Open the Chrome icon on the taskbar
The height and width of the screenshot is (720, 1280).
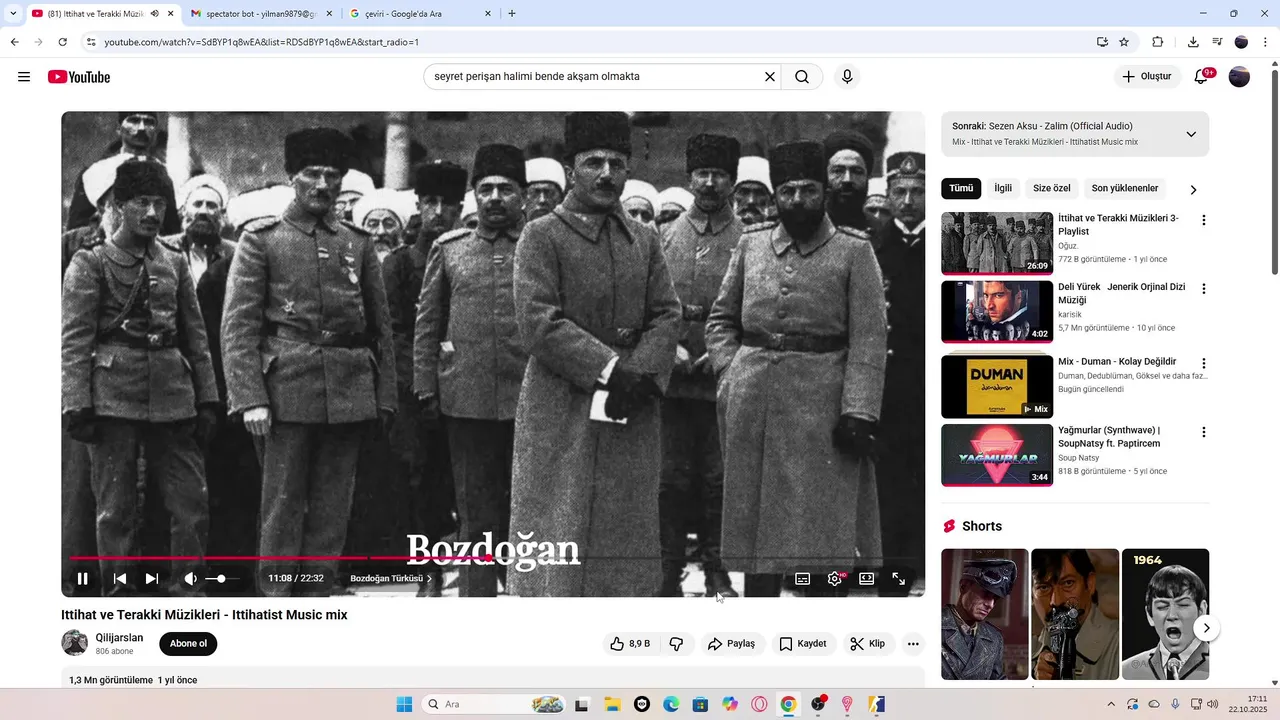coord(789,704)
